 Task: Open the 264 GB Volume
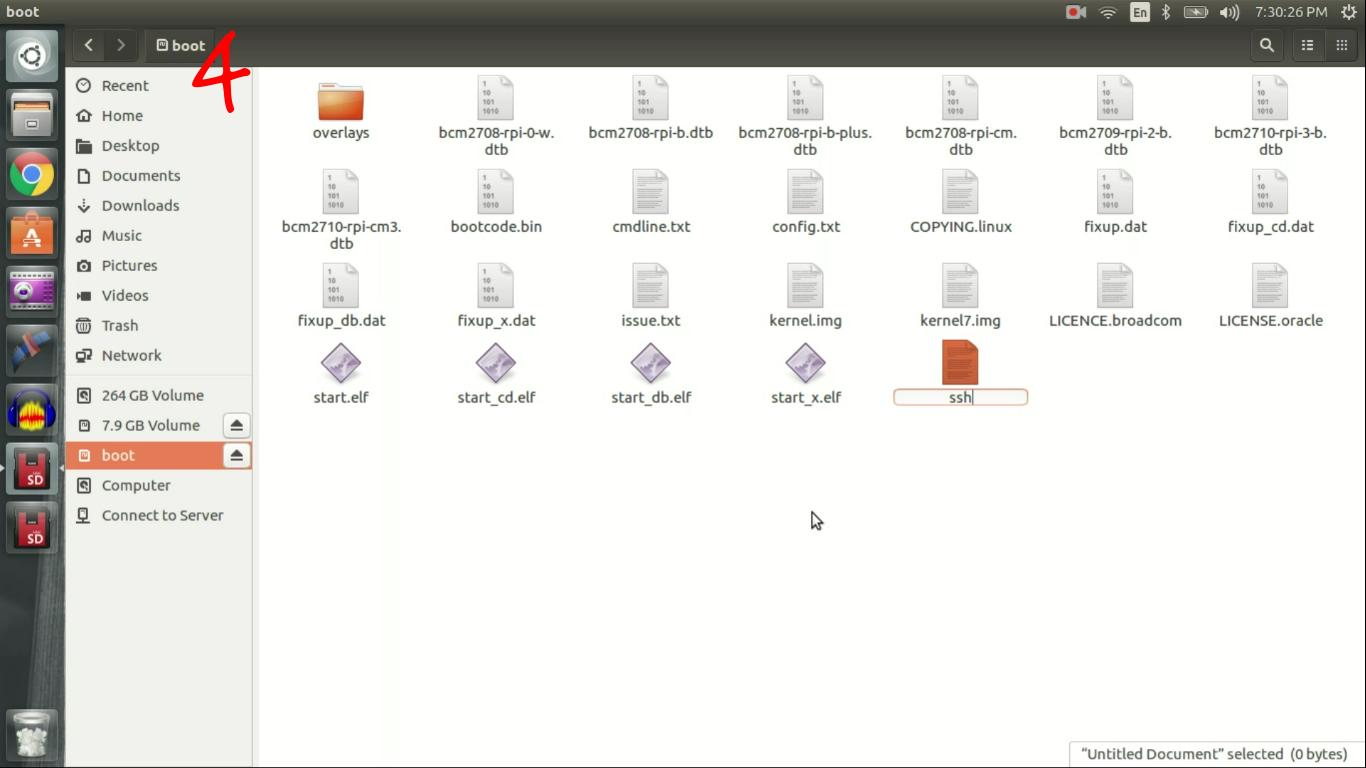pos(158,396)
